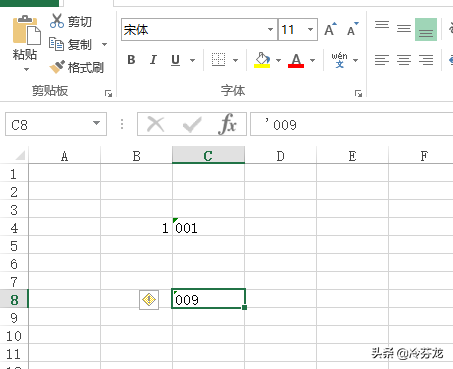The height and width of the screenshot is (369, 453).
Task: Select row 8 header
Action: [14, 300]
